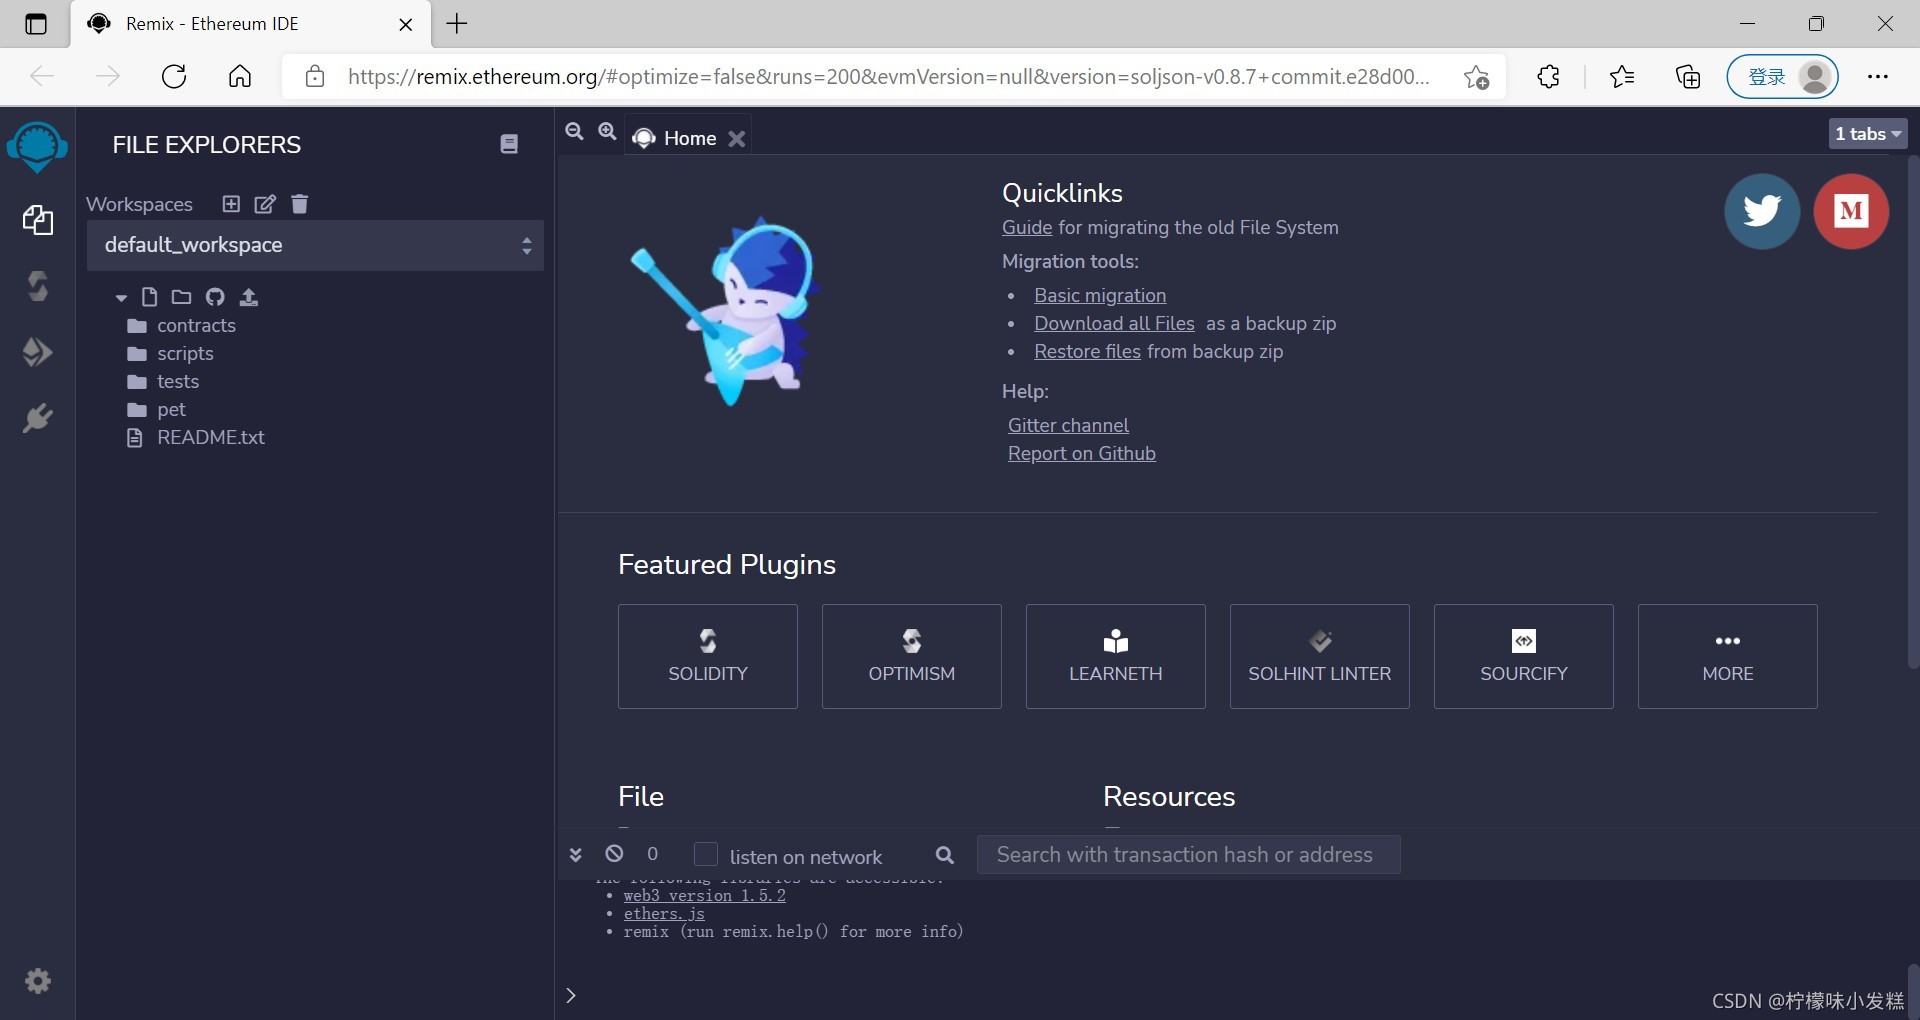
Task: Click Restore files link
Action: coord(1087,351)
